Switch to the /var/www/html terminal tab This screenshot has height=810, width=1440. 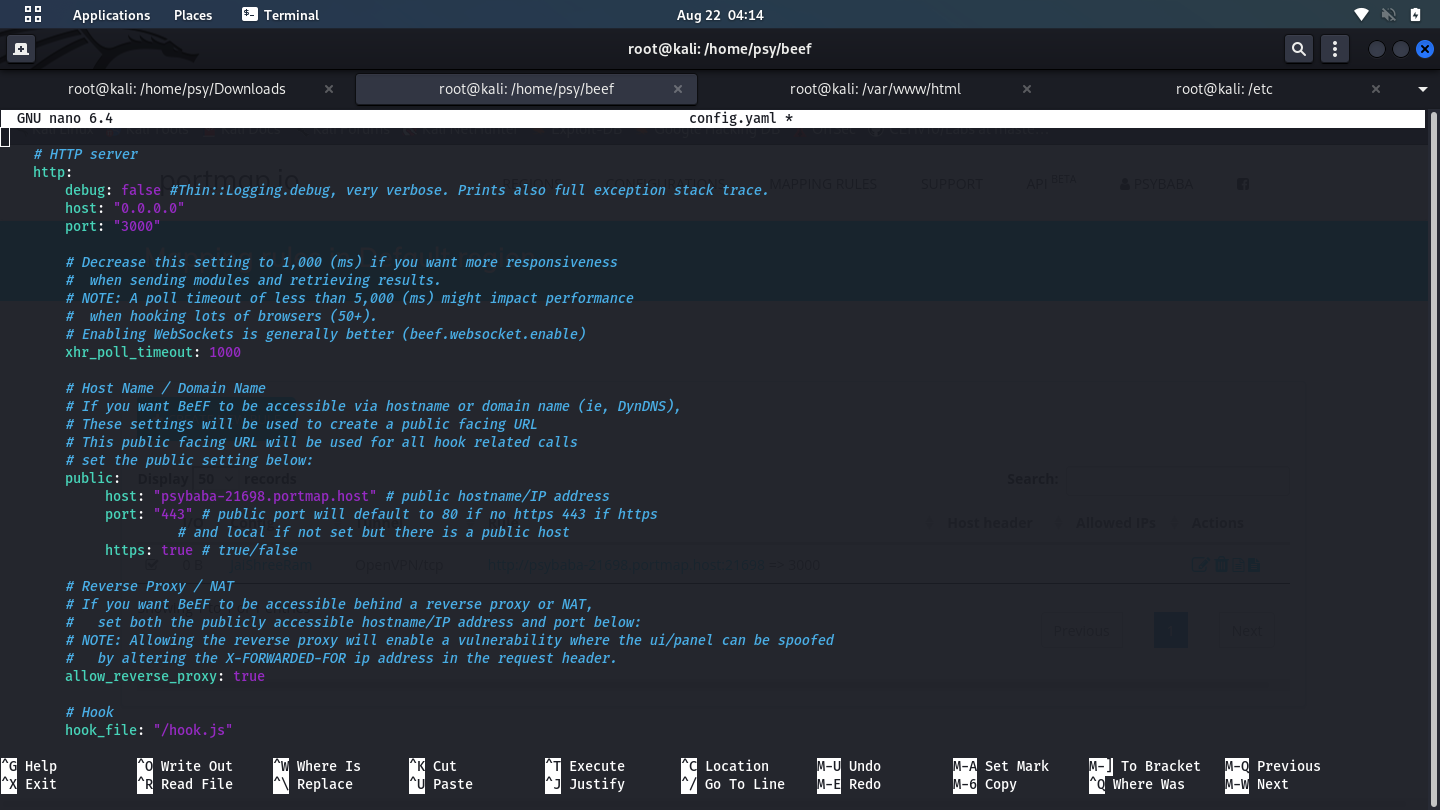click(x=875, y=88)
